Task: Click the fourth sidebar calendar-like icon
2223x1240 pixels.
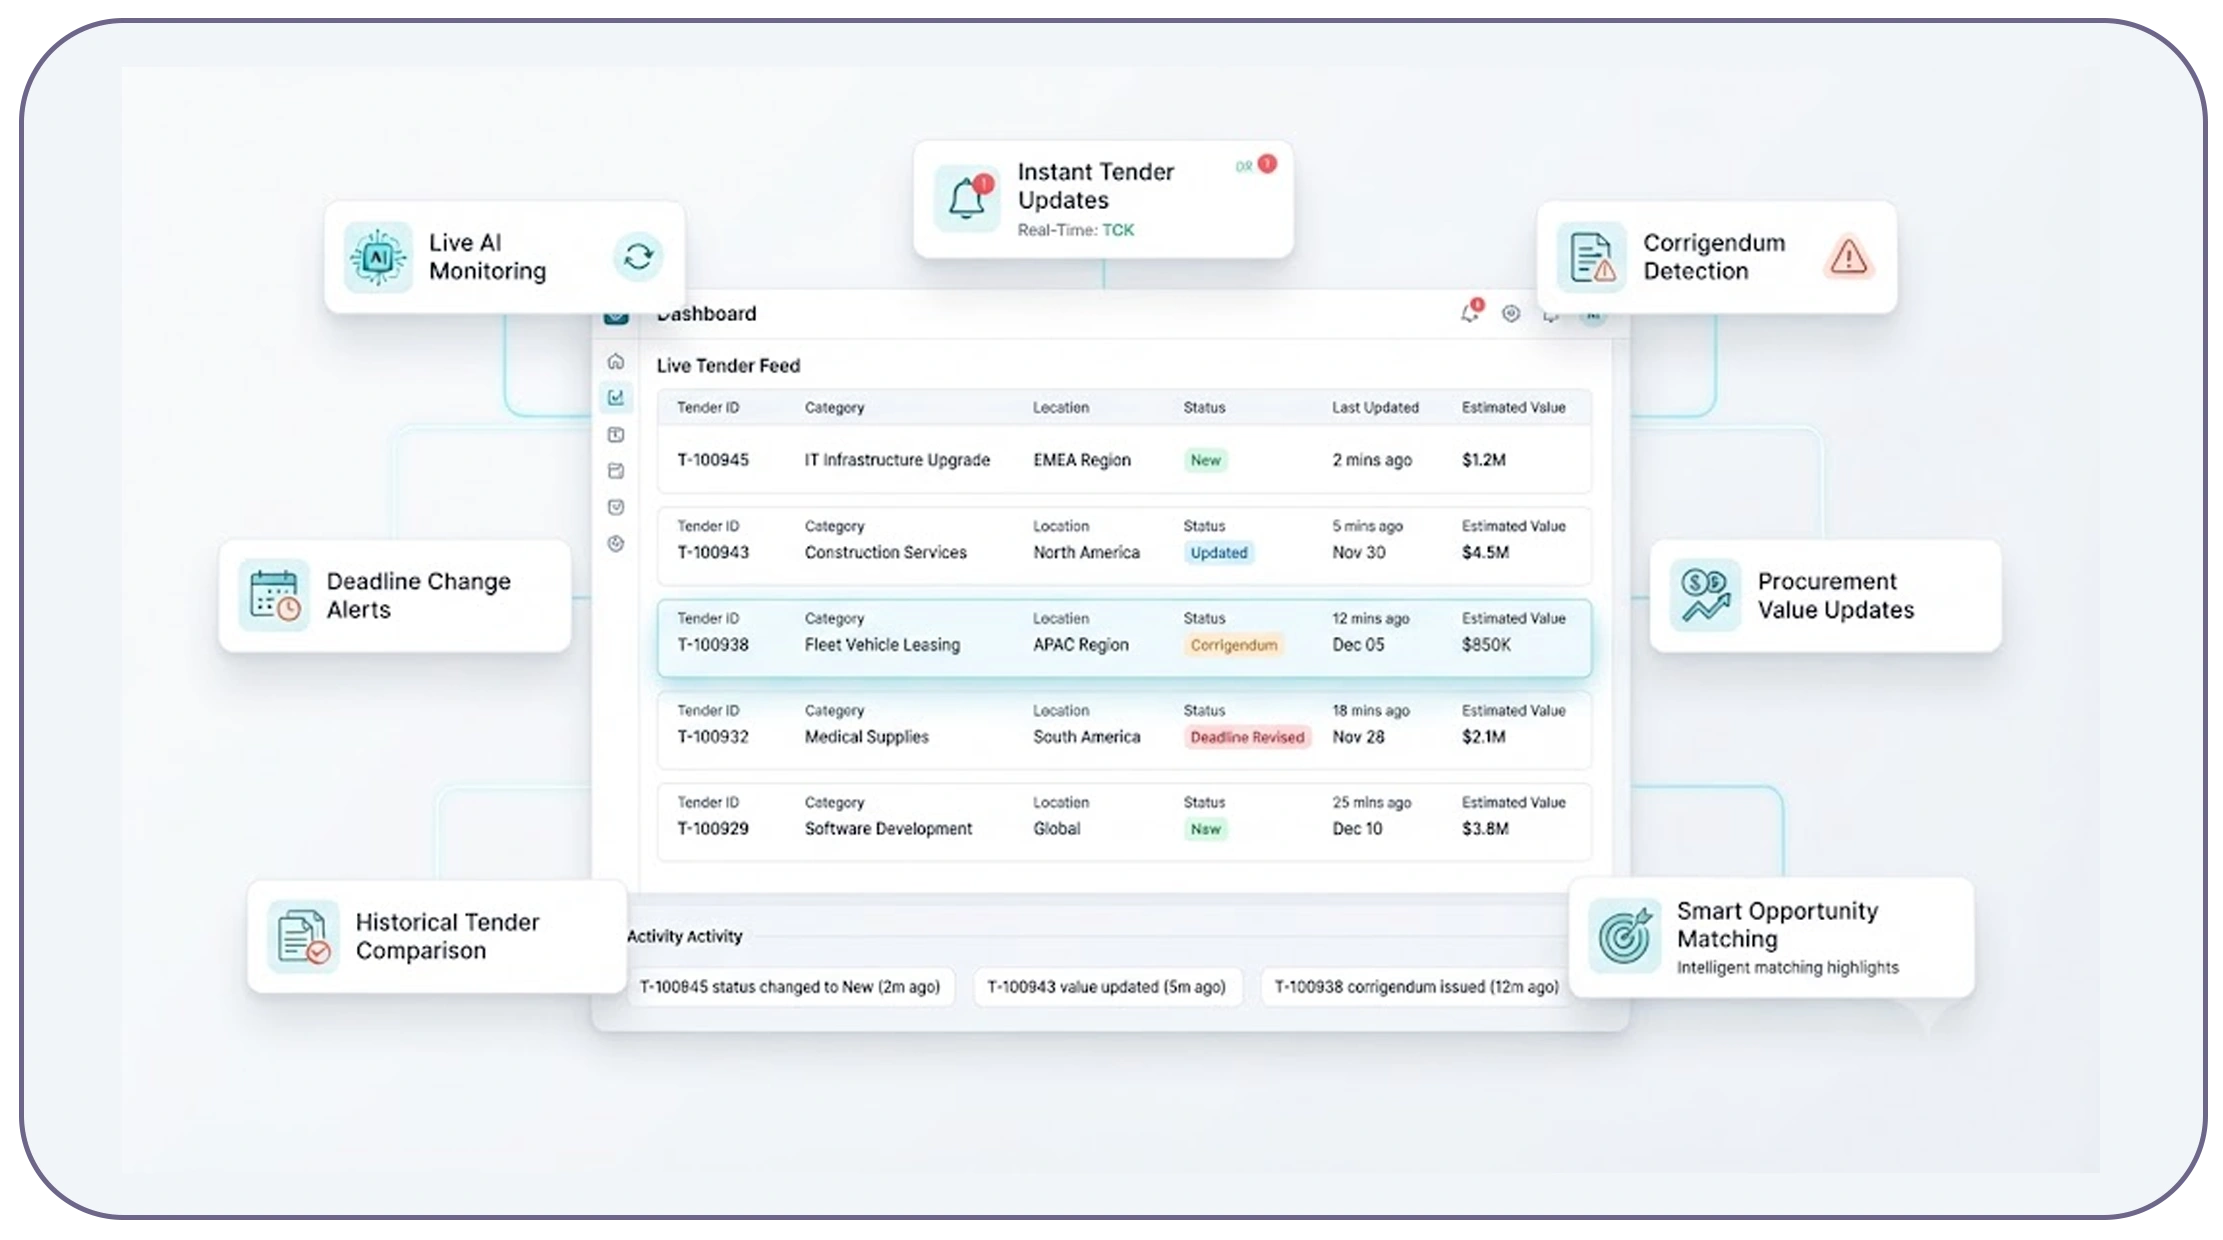Action: pos(616,471)
